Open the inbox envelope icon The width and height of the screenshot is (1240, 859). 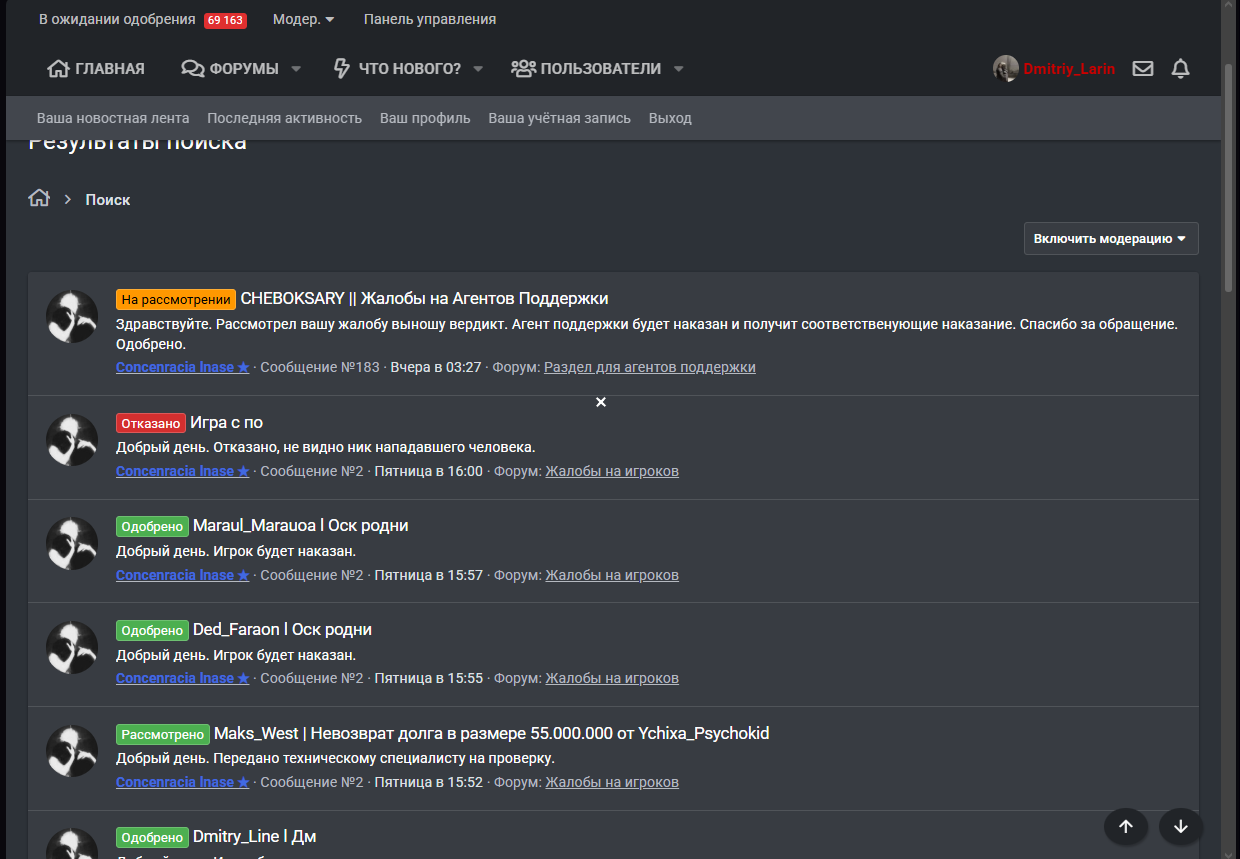(x=1142, y=69)
